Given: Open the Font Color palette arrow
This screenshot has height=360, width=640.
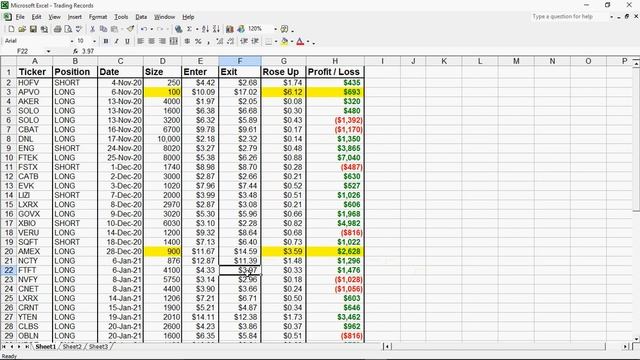Looking at the screenshot, I should (308, 41).
